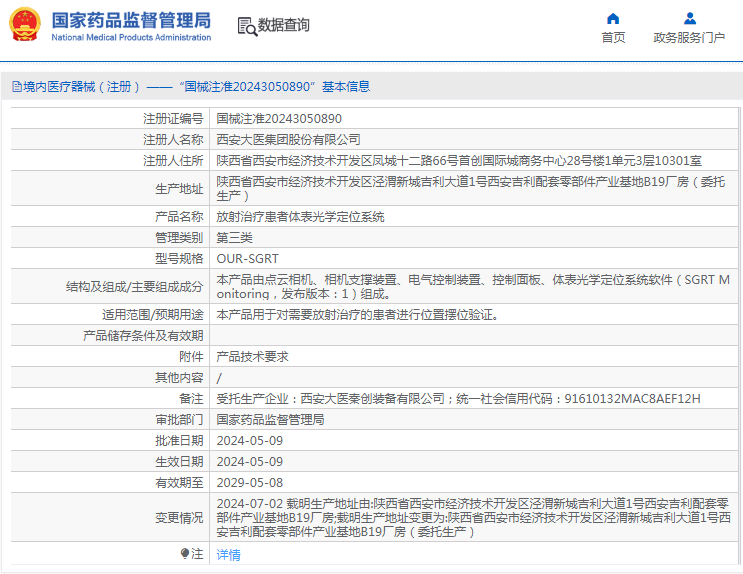Click the 有效期至 label
Screen dimensions: 743x574
(179, 483)
